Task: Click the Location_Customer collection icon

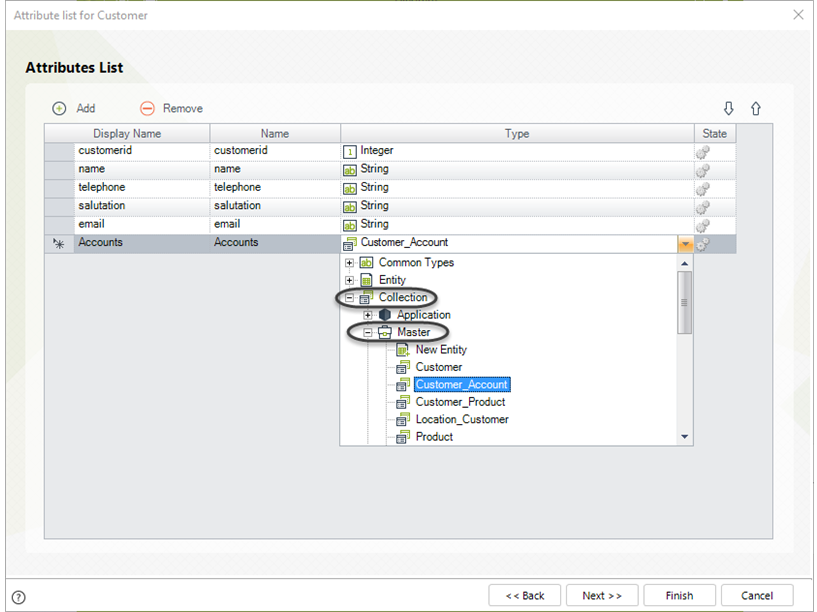Action: click(x=403, y=419)
